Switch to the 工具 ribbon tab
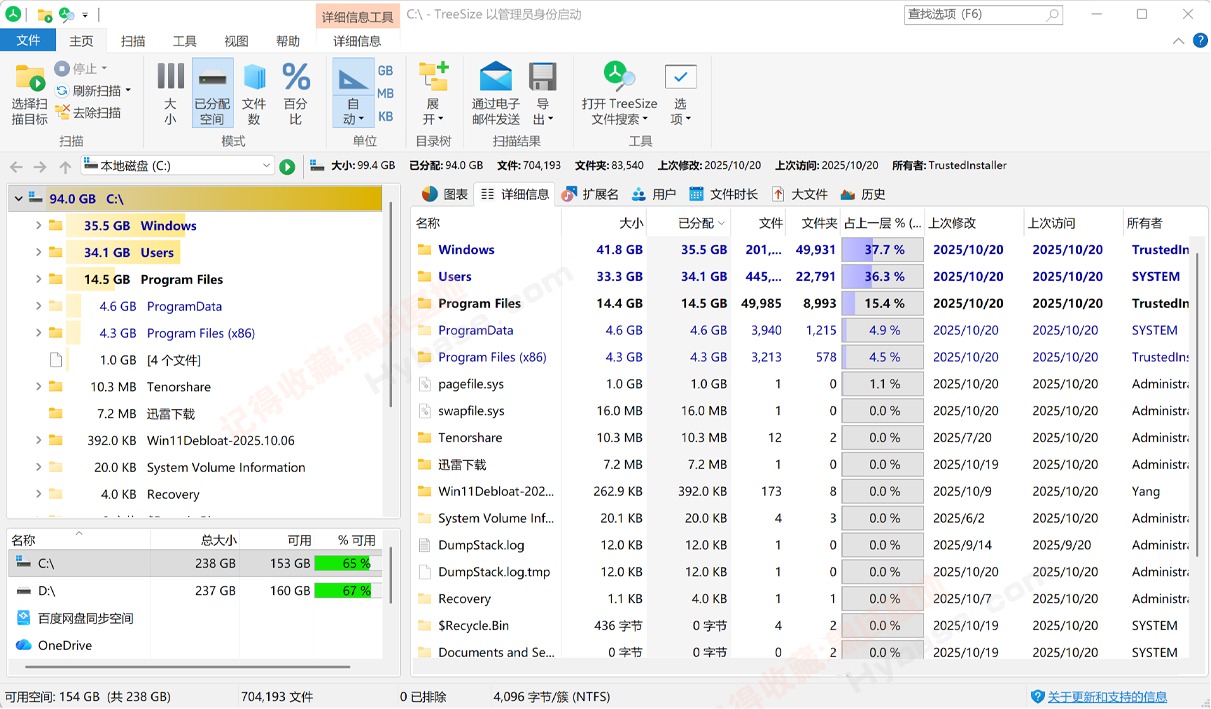The width and height of the screenshot is (1211, 709). (183, 40)
